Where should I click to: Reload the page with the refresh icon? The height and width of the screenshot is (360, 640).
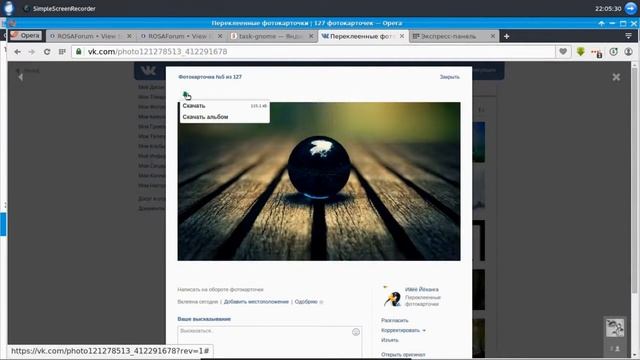47,52
